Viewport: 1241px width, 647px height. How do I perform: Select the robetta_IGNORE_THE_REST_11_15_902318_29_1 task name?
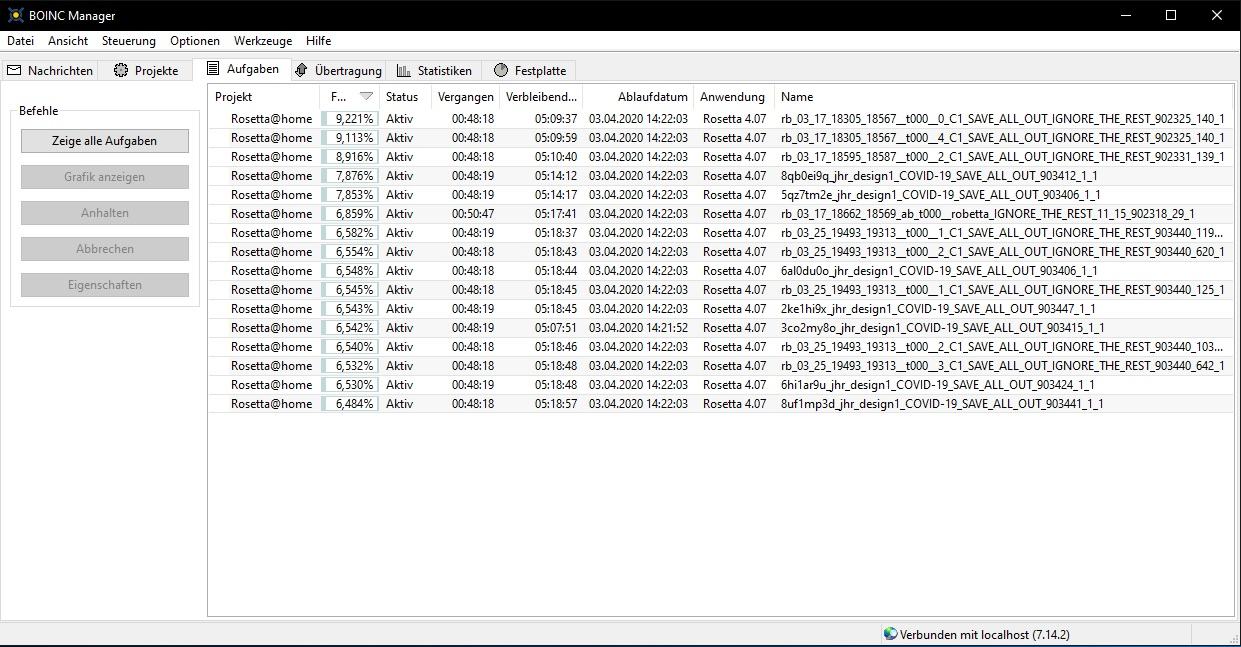(x=988, y=214)
